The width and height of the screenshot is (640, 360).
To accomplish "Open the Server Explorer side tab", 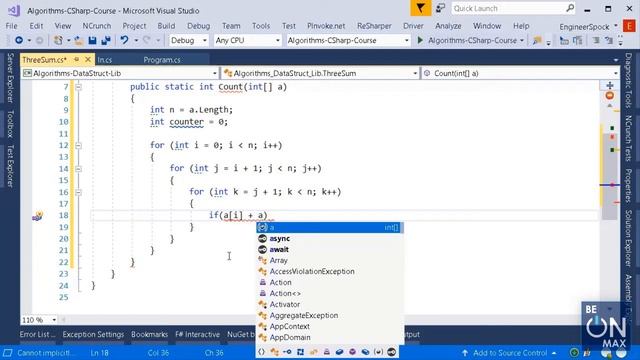I will [10, 77].
